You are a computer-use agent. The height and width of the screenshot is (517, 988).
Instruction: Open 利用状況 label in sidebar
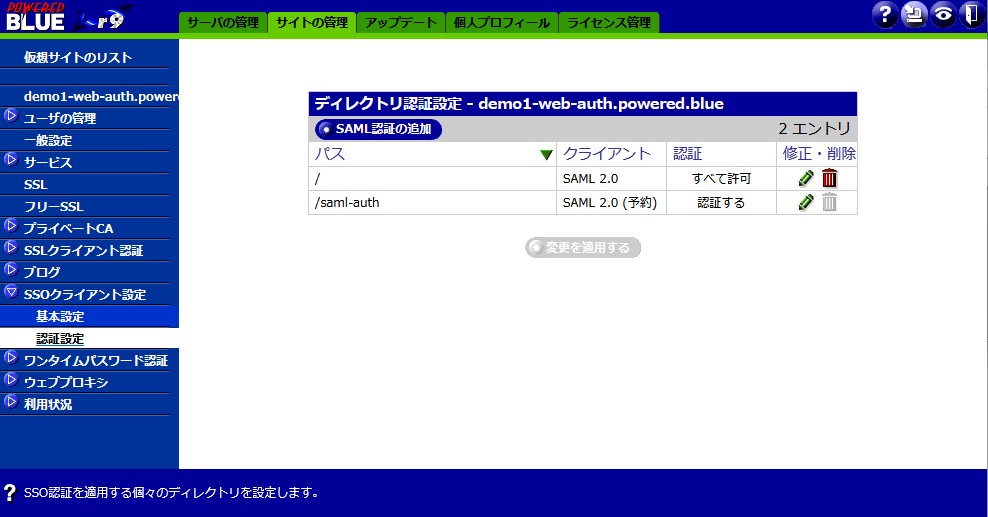pyautogui.click(x=48, y=404)
